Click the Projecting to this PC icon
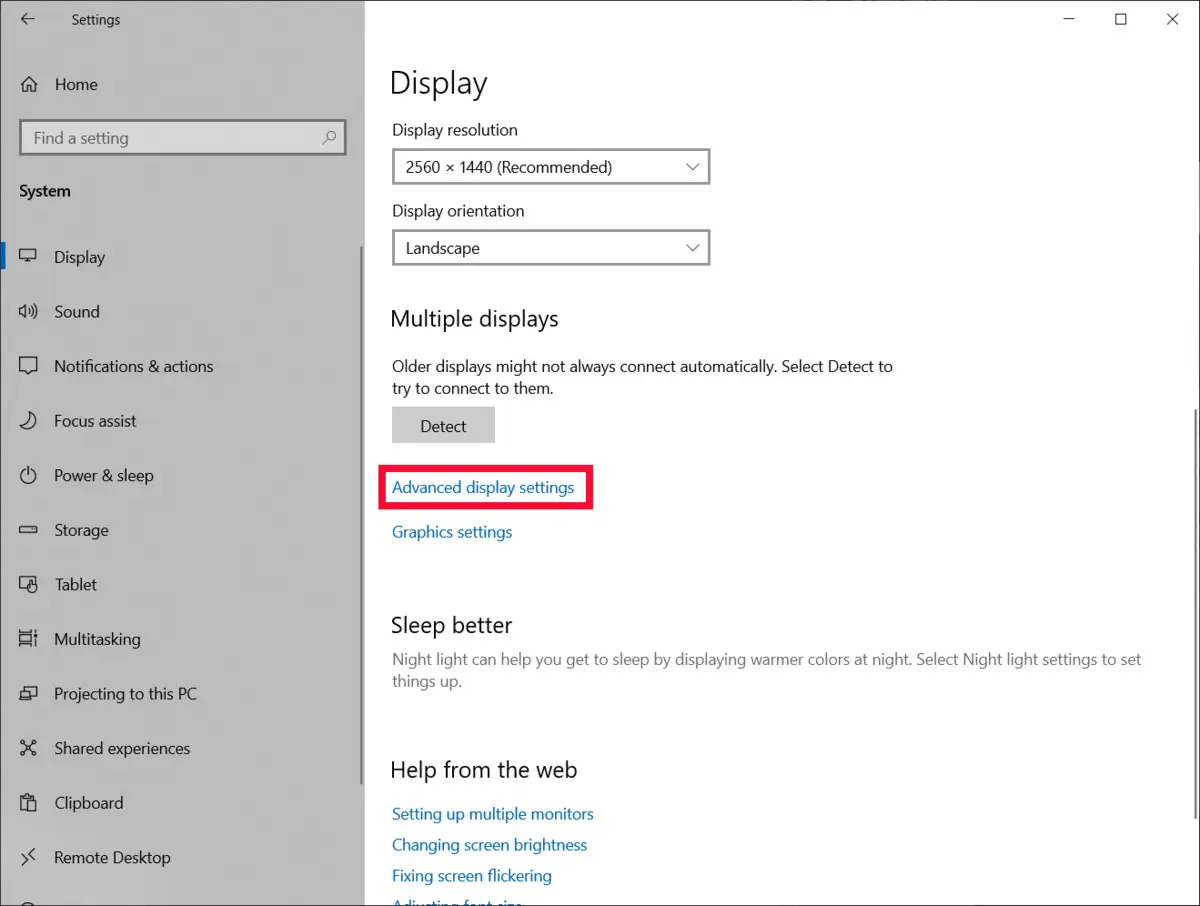This screenshot has width=1200, height=906. [x=29, y=694]
